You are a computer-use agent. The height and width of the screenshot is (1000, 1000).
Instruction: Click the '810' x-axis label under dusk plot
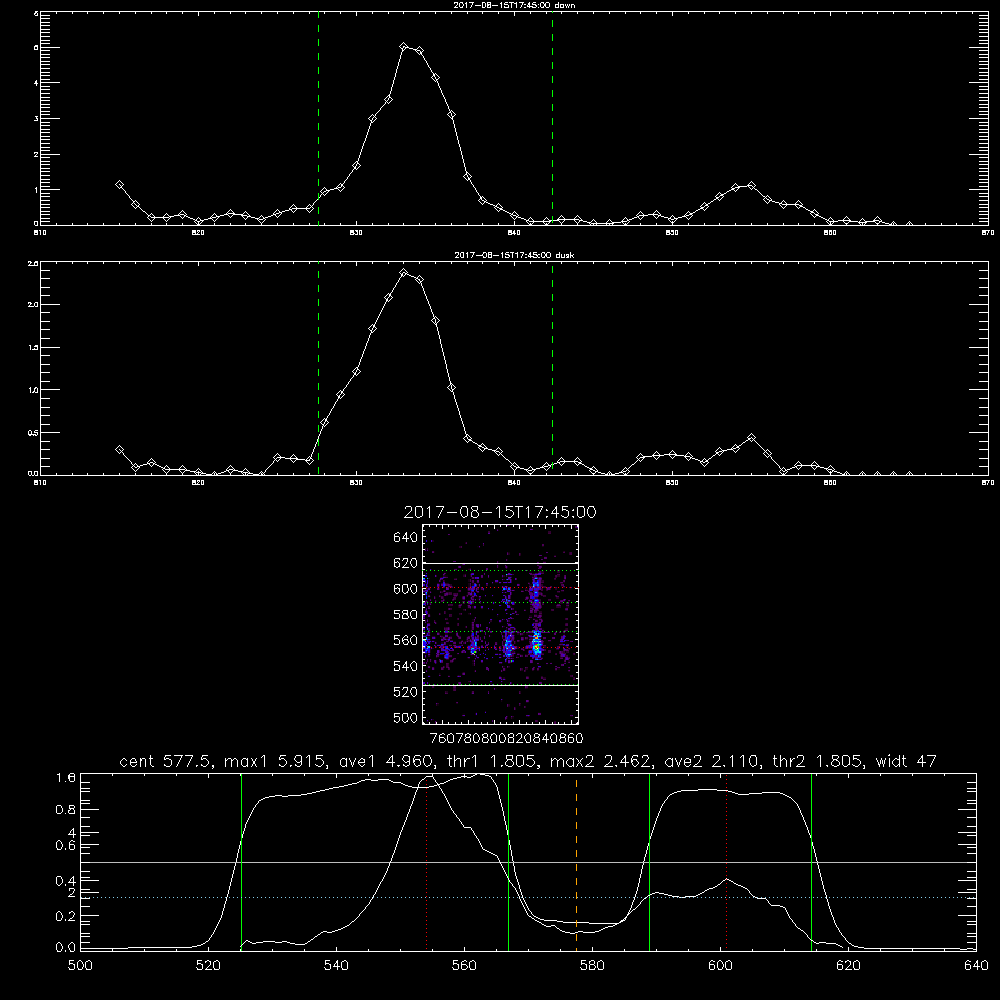click(x=40, y=482)
